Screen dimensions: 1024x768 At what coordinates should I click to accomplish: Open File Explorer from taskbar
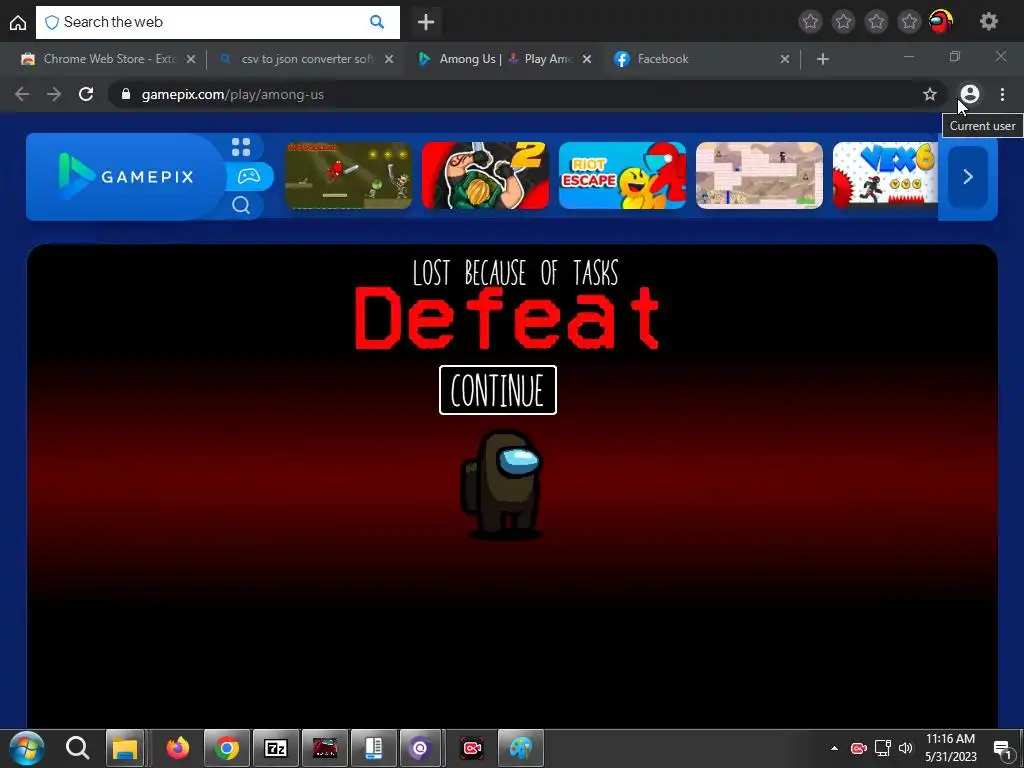click(x=125, y=748)
